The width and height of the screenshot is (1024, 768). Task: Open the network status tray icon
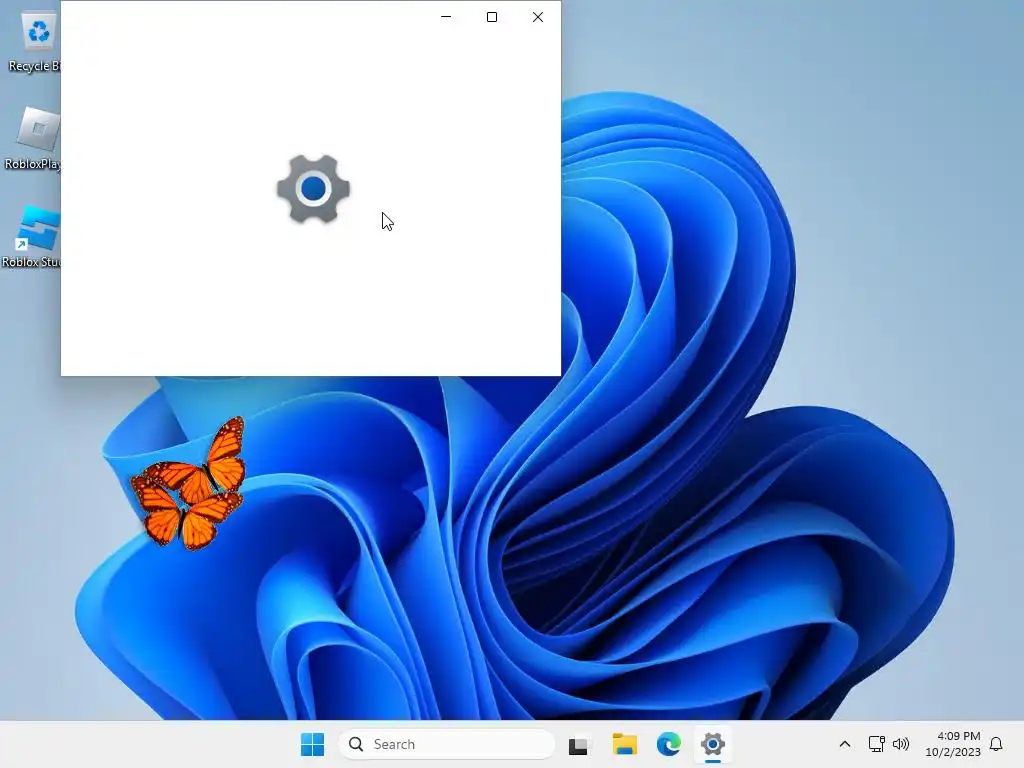point(876,744)
